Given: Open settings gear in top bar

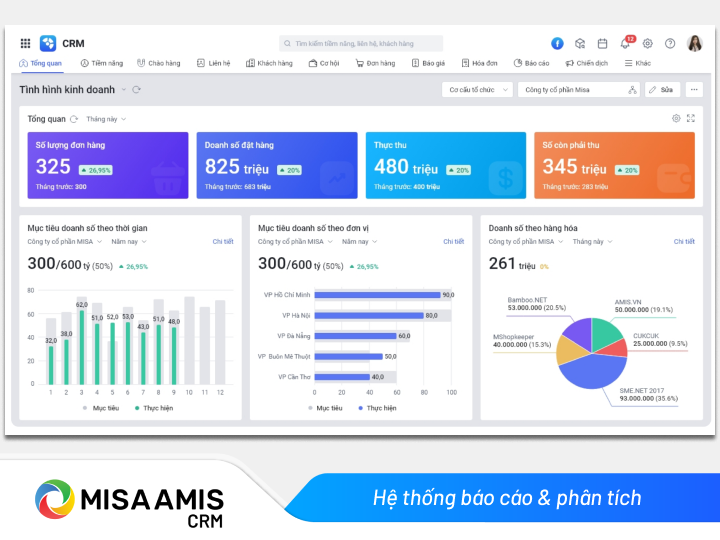Looking at the screenshot, I should point(647,43).
